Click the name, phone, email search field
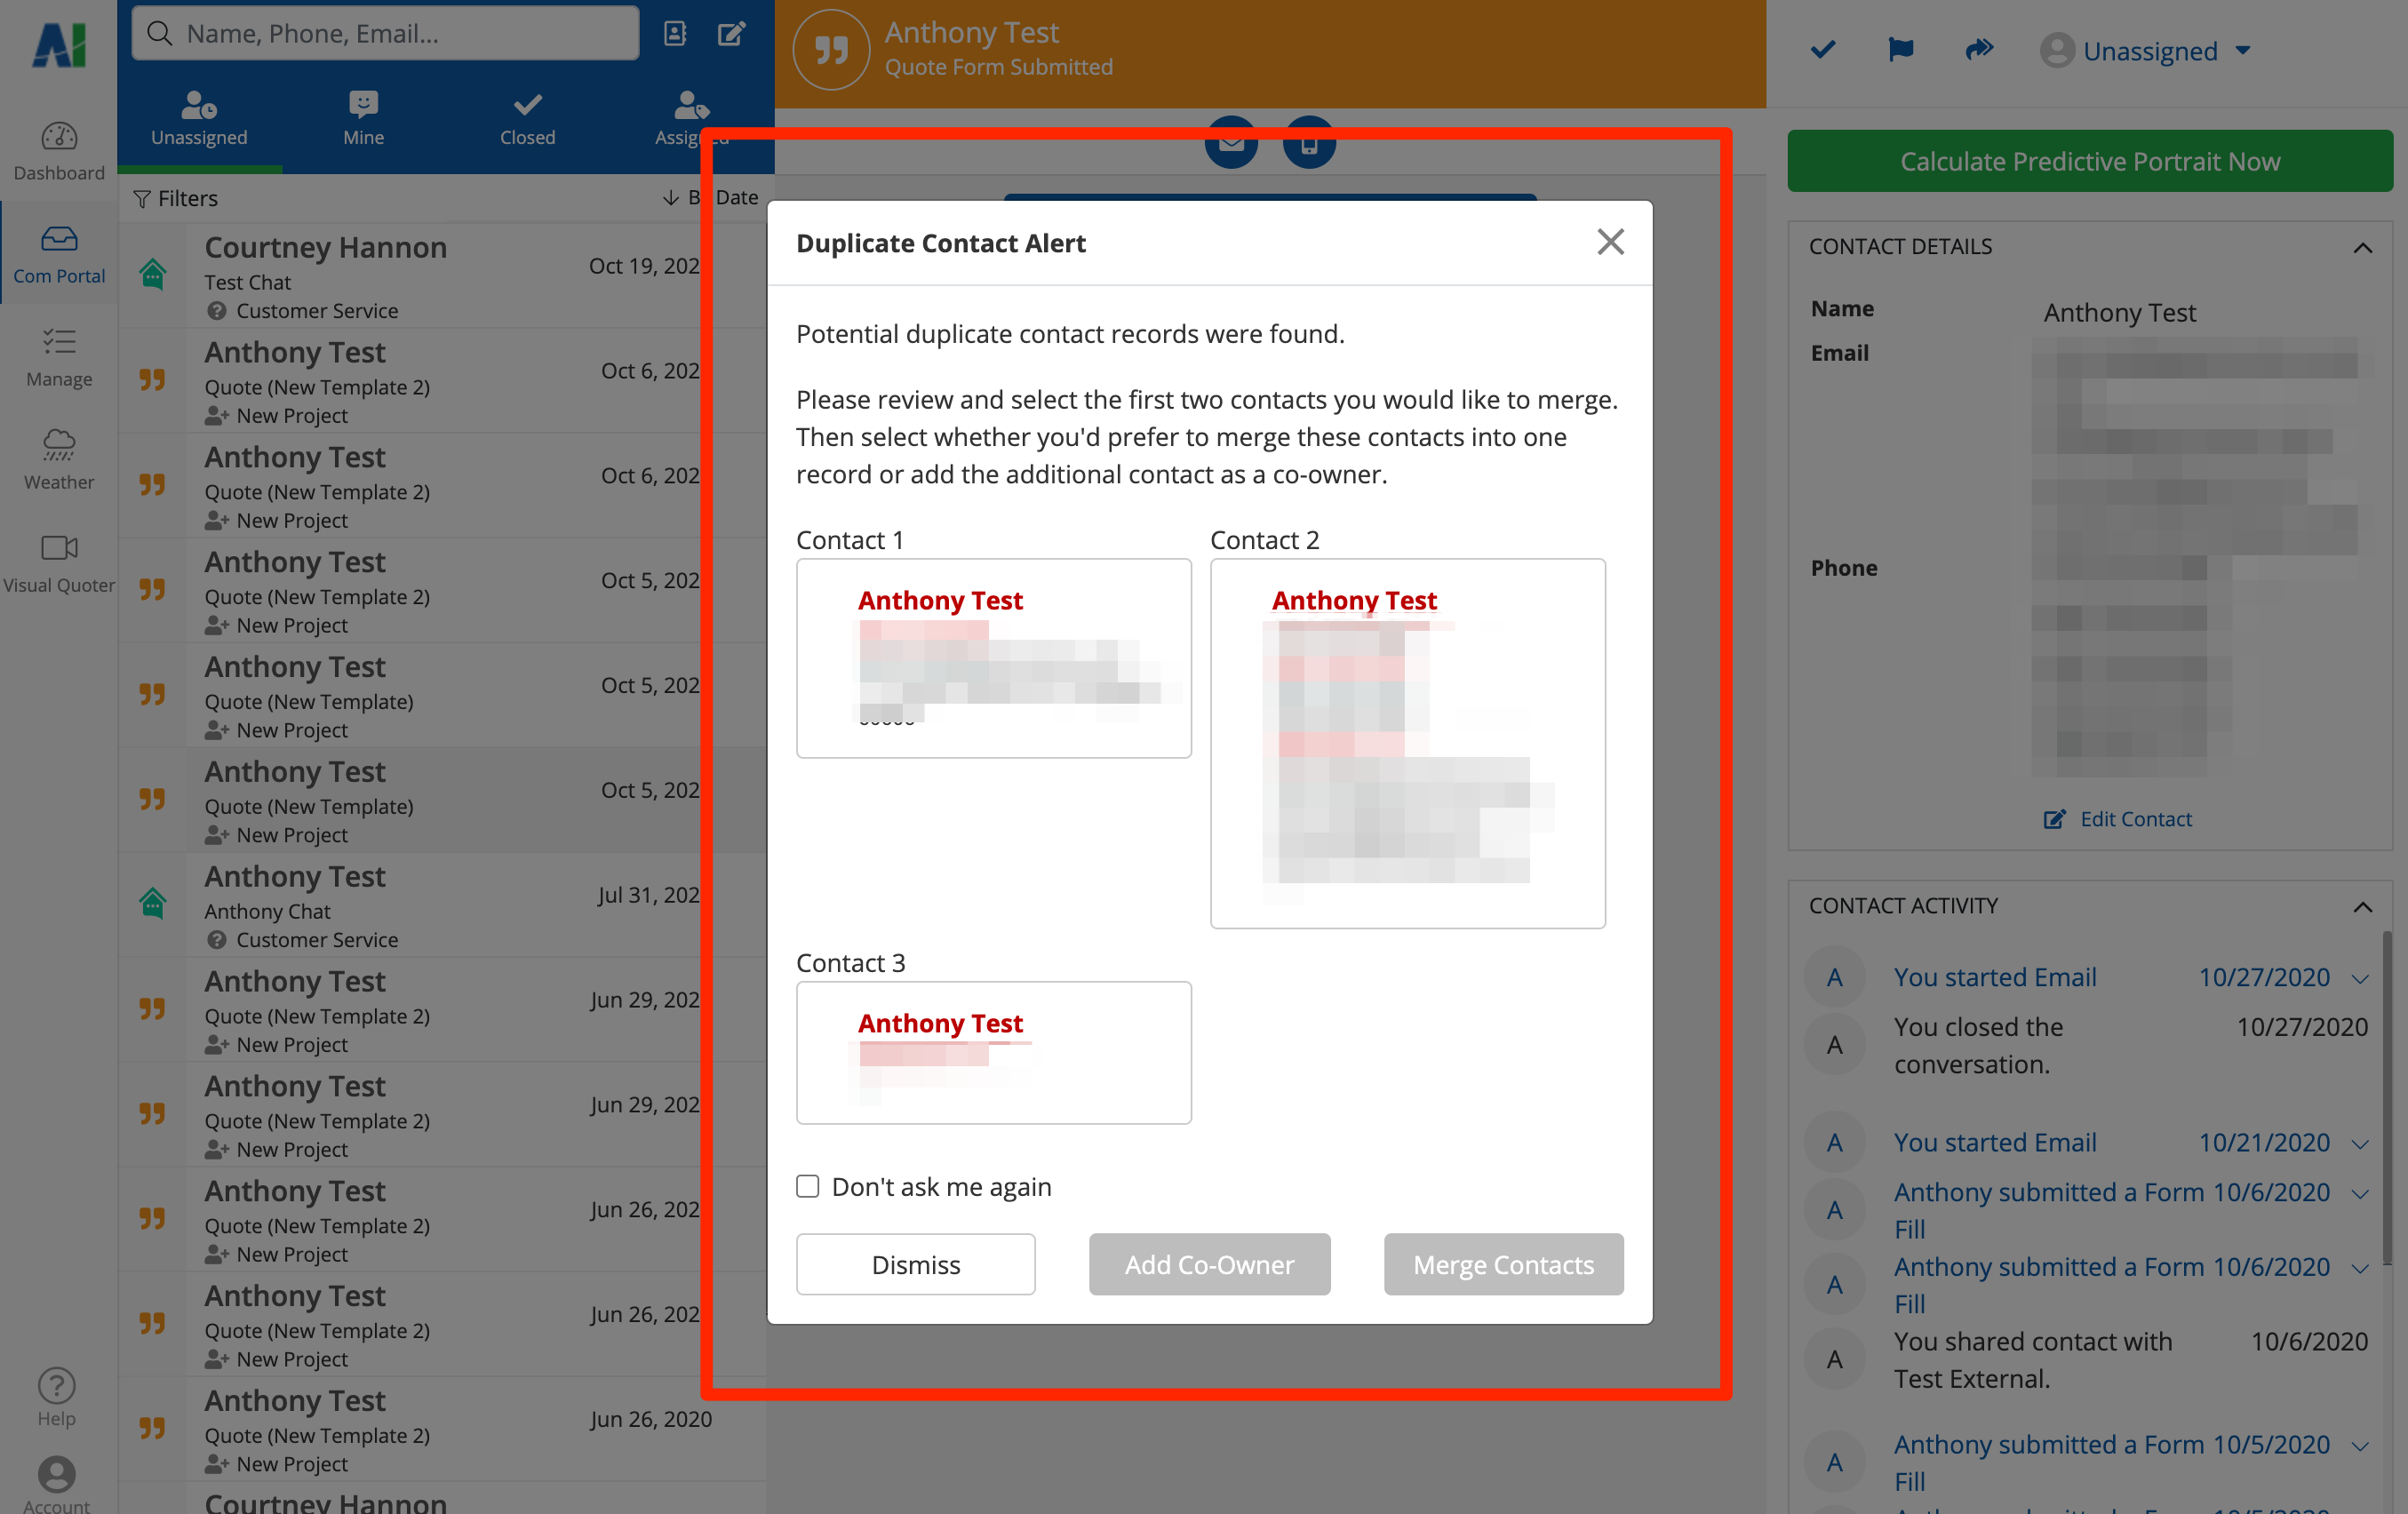 click(x=400, y=34)
